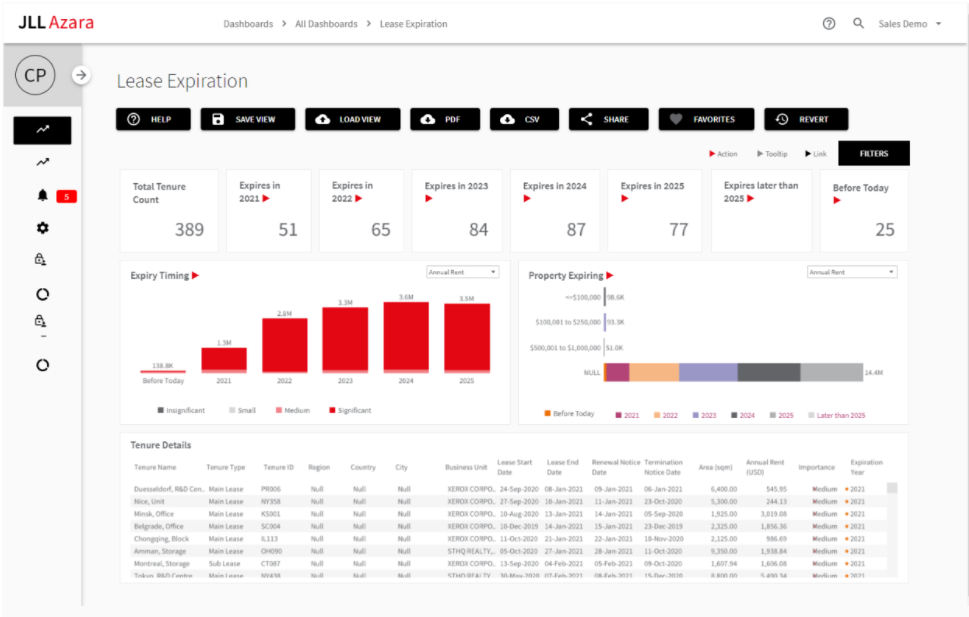Click red action arrow under Expires in 2024

click(x=527, y=198)
